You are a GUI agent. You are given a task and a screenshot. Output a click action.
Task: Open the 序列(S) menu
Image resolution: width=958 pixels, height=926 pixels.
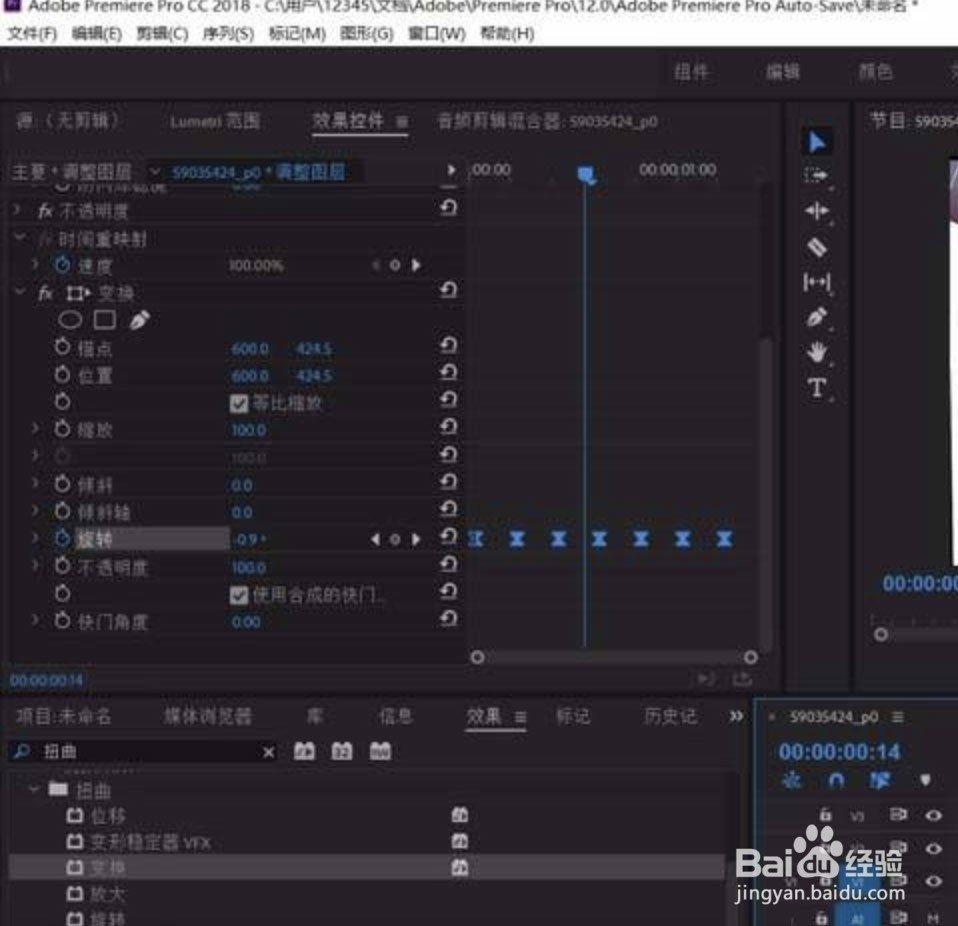coord(228,33)
